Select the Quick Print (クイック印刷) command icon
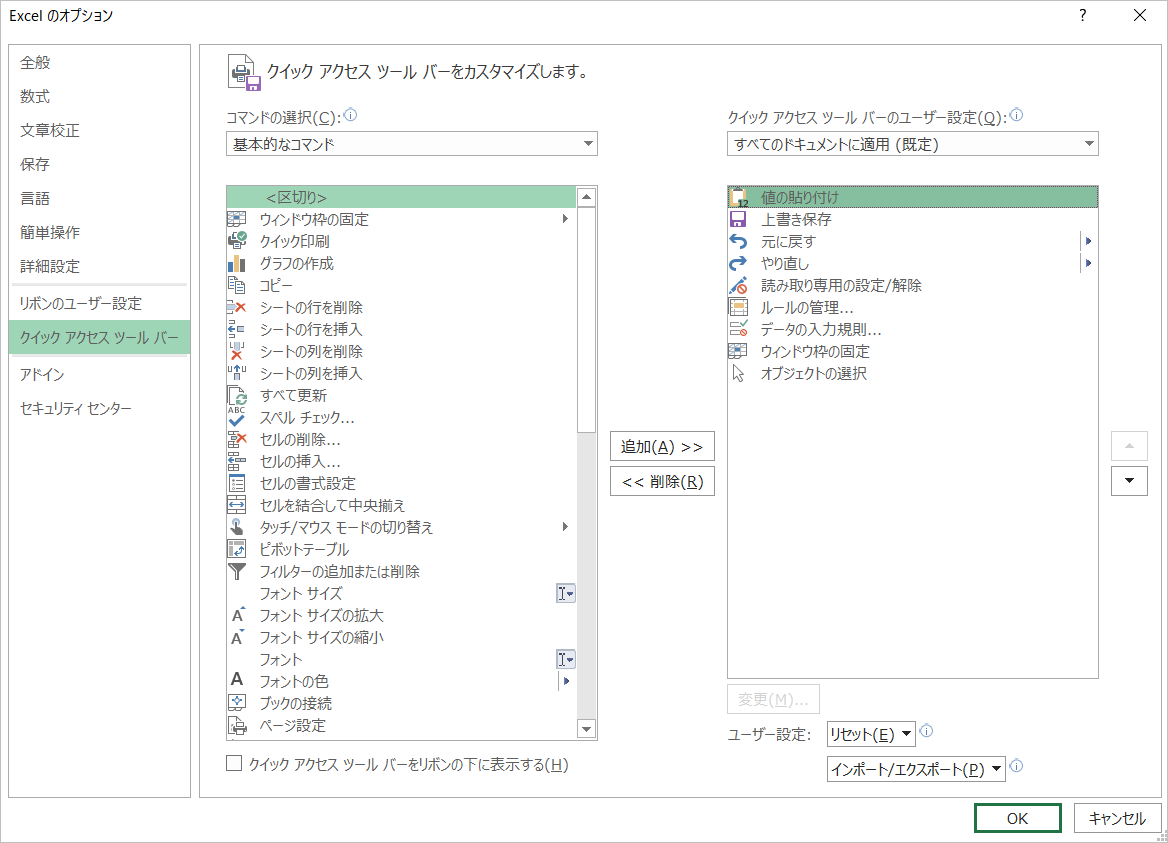1168x843 pixels. click(236, 240)
